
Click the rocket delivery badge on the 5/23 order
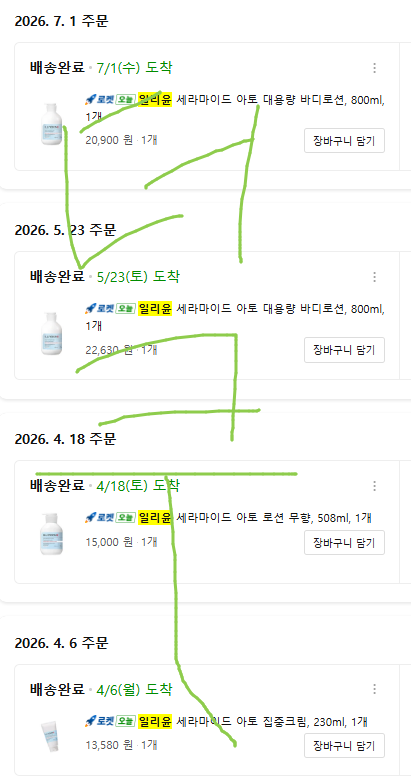110,309
